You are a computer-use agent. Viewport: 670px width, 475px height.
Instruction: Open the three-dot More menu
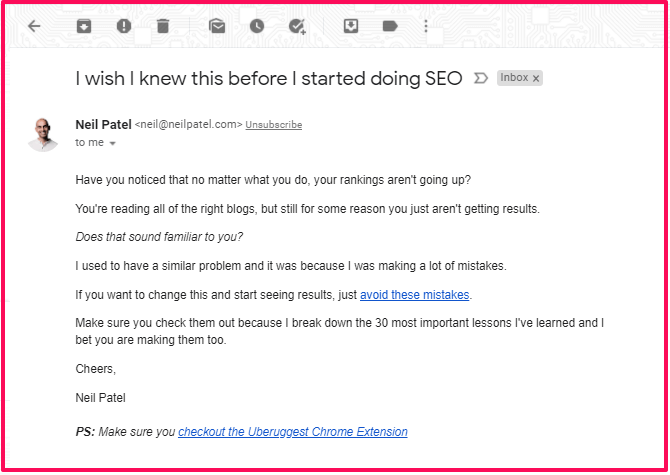[426, 27]
